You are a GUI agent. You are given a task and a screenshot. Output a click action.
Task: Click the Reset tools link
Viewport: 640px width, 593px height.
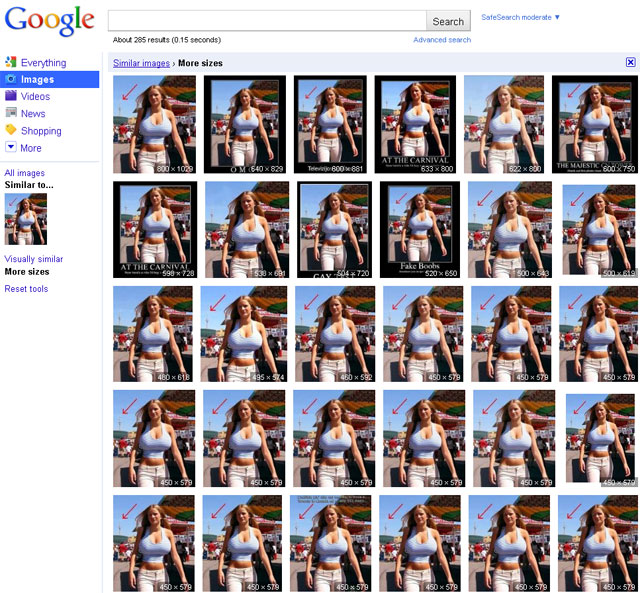tap(26, 289)
